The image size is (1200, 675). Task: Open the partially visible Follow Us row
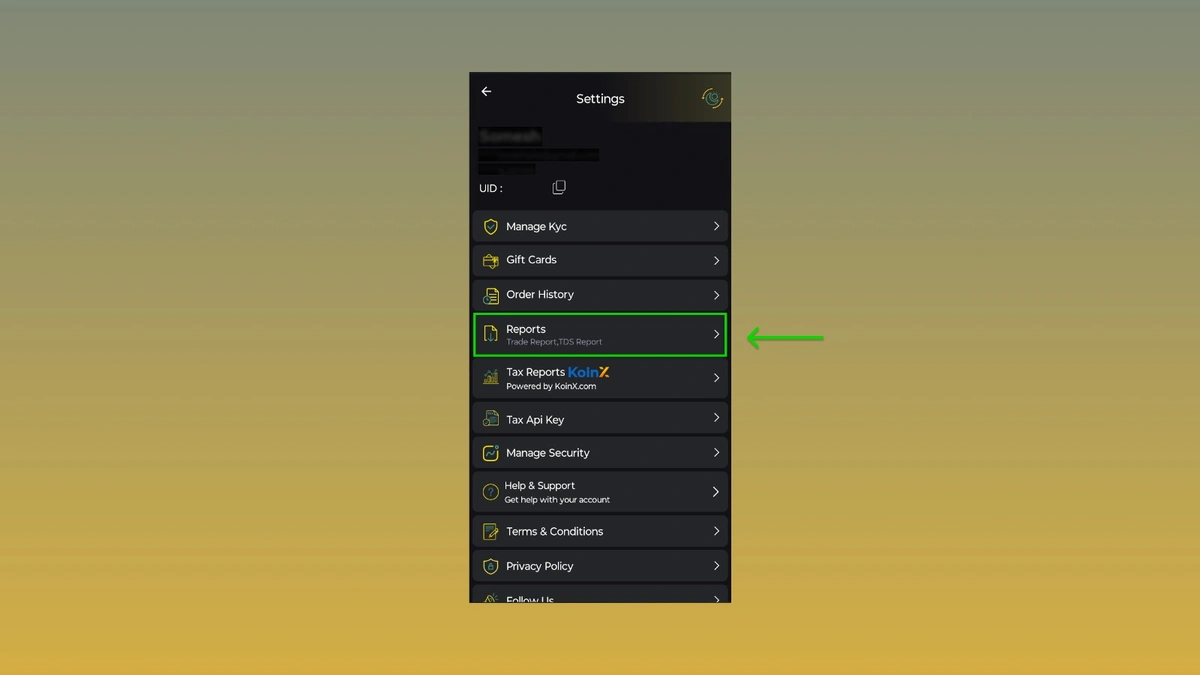(x=600, y=595)
